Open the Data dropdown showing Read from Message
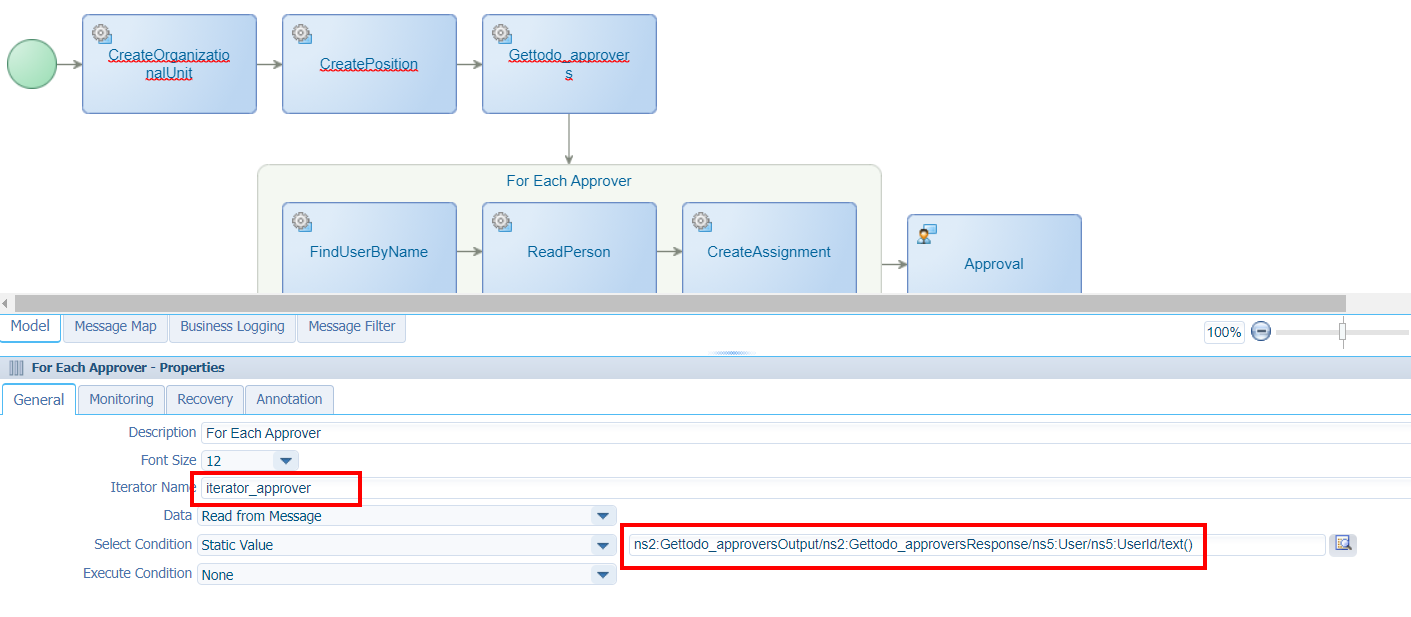The height and width of the screenshot is (617, 1411). click(x=602, y=516)
